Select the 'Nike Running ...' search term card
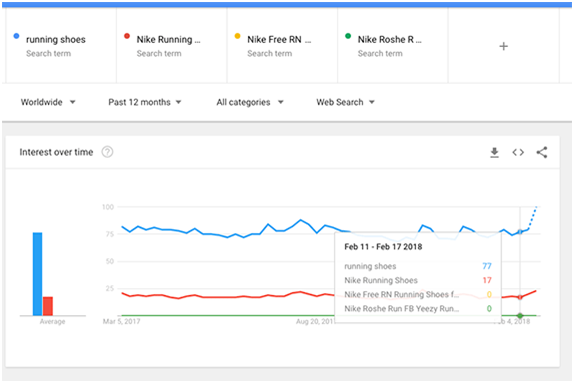Viewport: 574px width, 383px height. click(x=172, y=45)
